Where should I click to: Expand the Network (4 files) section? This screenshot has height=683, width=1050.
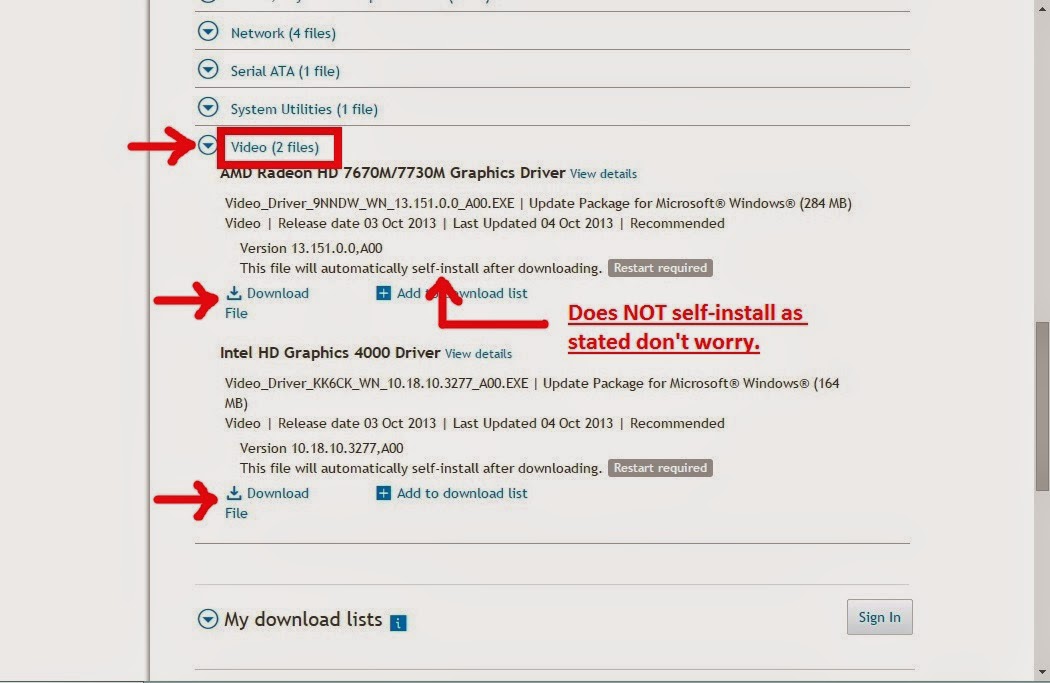click(x=208, y=31)
